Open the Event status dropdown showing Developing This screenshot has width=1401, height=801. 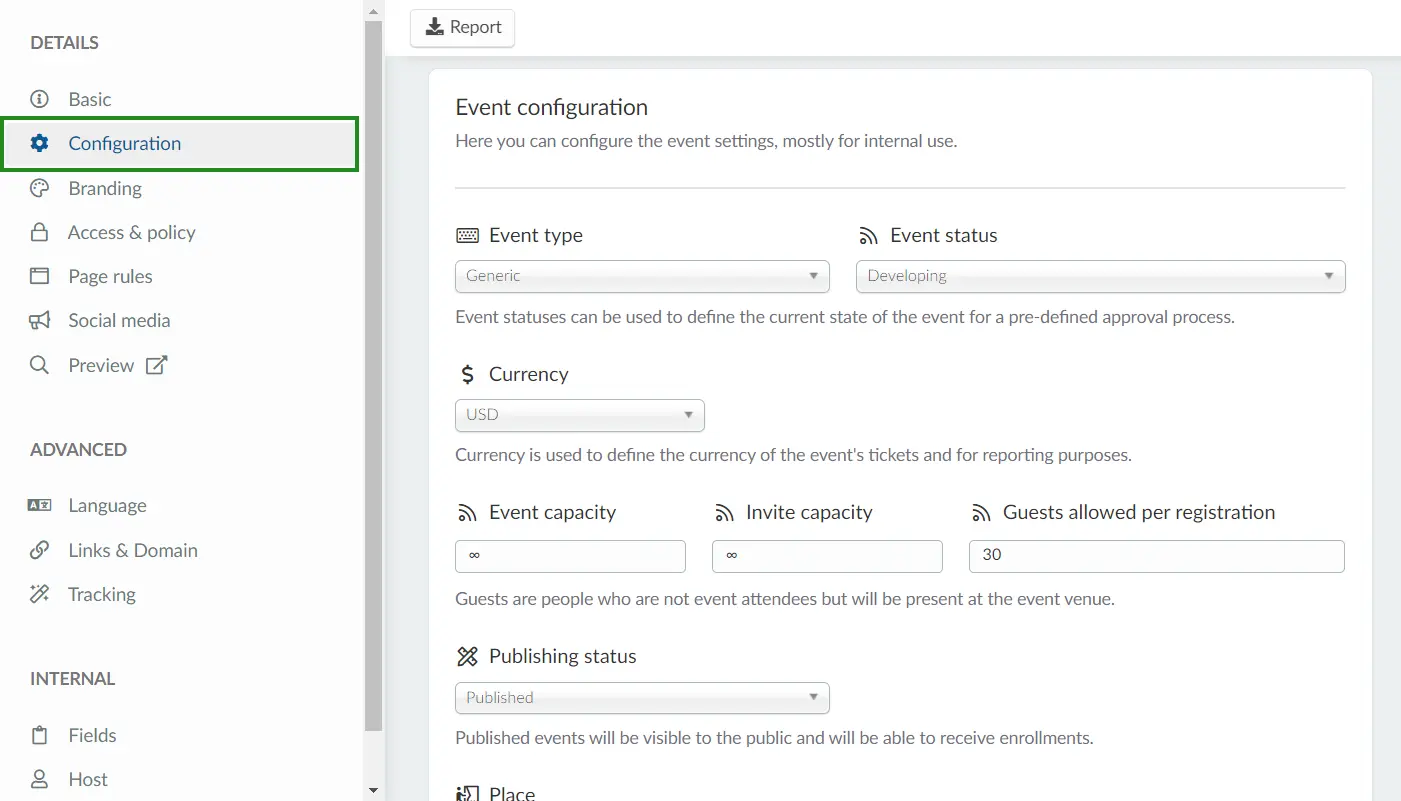coord(1100,276)
